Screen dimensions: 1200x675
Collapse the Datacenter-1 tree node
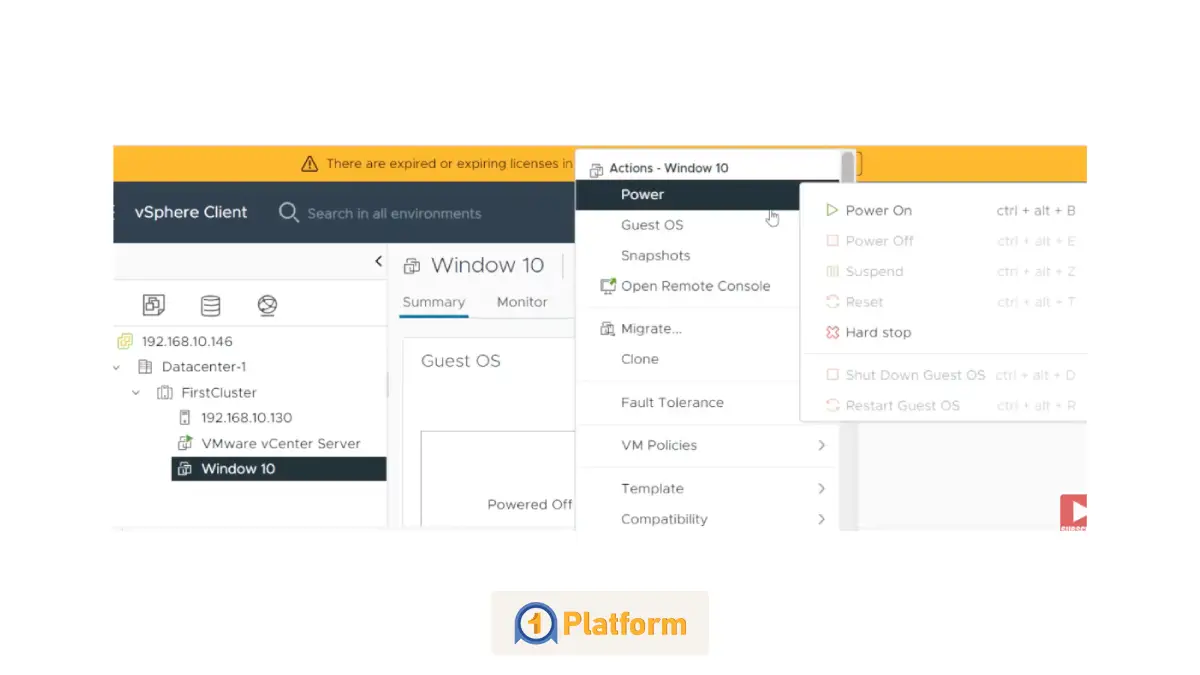point(119,367)
